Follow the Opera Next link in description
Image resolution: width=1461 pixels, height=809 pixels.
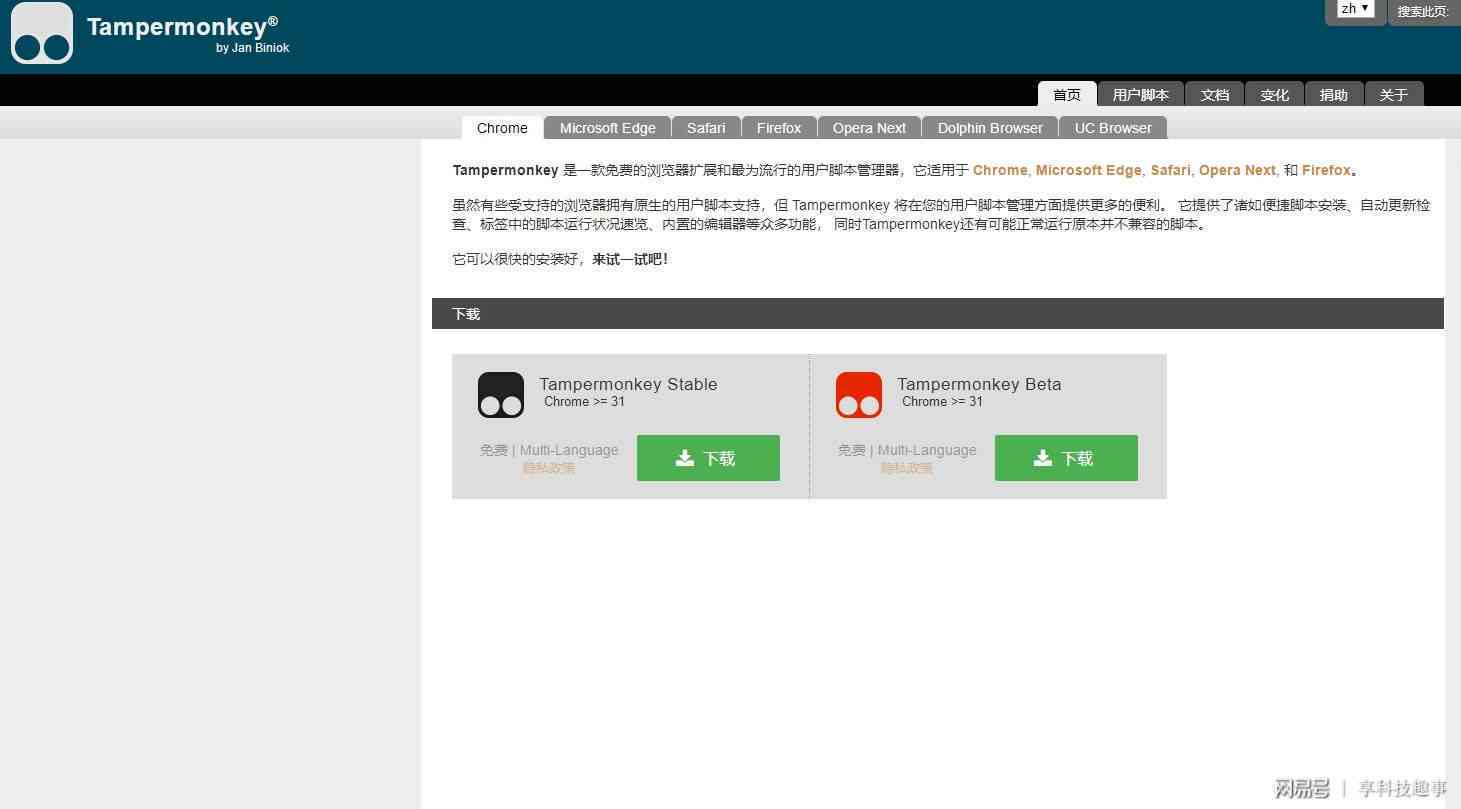pos(1238,170)
